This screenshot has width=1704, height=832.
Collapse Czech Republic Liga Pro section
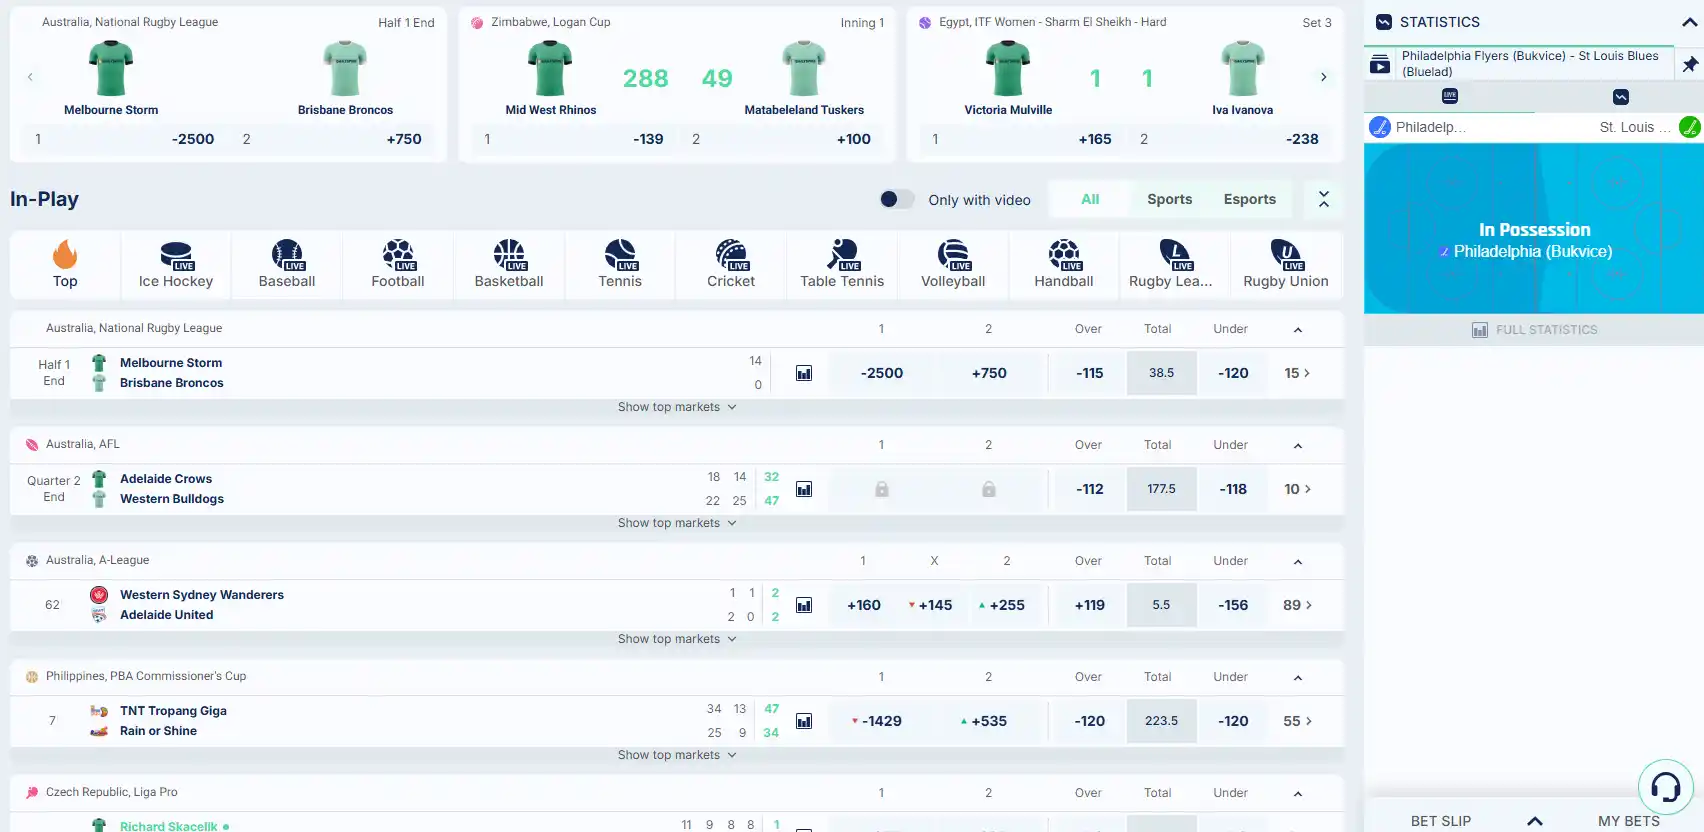(1298, 793)
